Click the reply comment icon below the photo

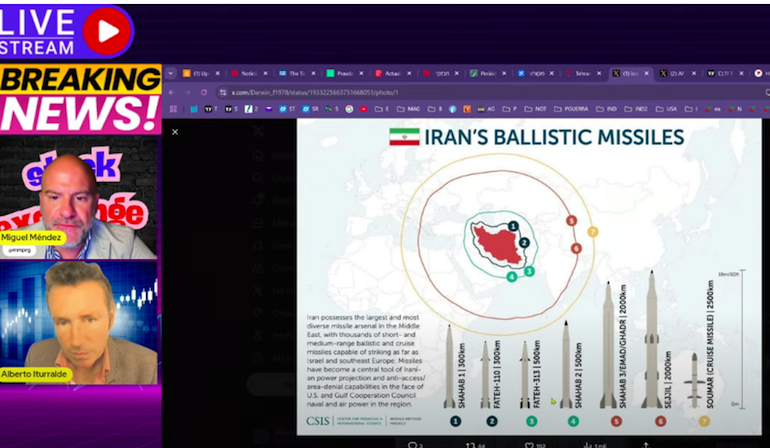point(411,443)
